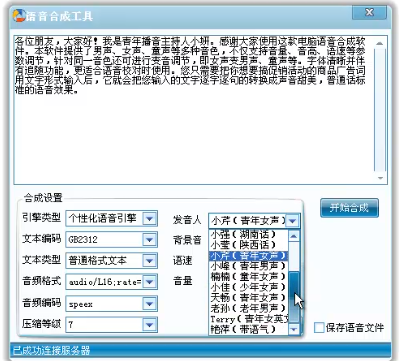
Task: Click the 已成功连接服务器 status text
Action: click(51, 351)
